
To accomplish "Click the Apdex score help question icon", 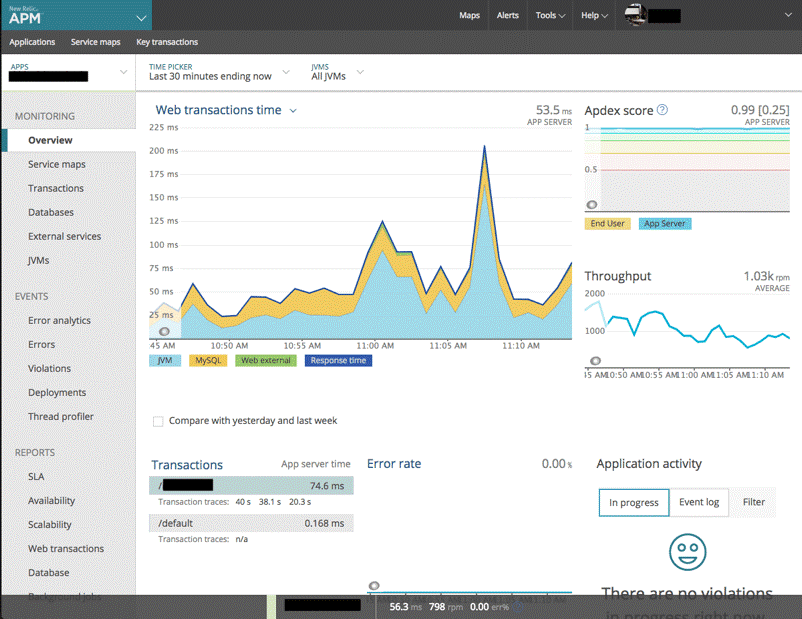I will click(662, 111).
